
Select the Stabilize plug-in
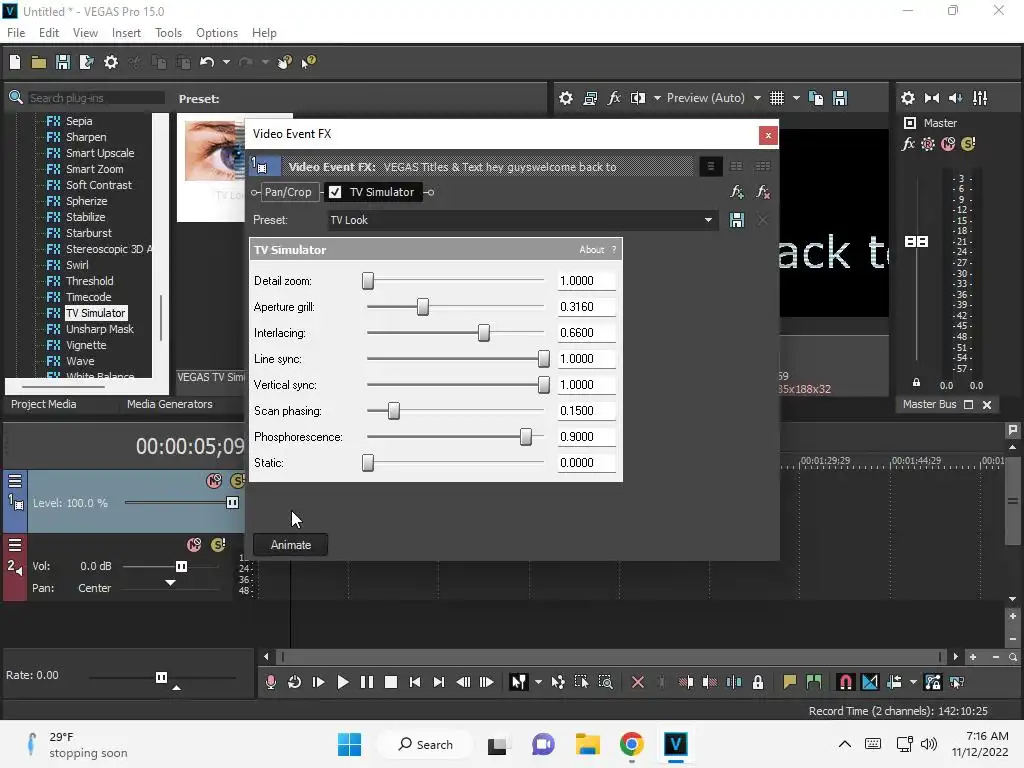click(85, 217)
